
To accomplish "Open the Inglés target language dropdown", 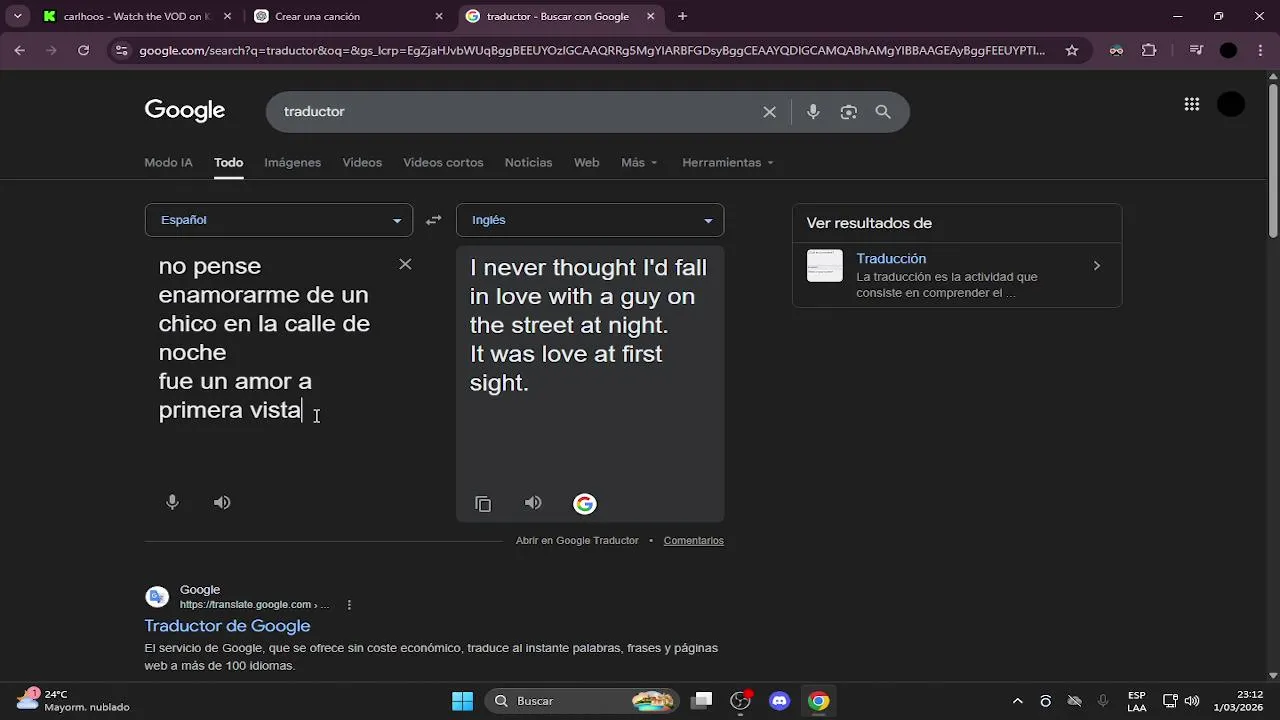I will click(x=590, y=220).
